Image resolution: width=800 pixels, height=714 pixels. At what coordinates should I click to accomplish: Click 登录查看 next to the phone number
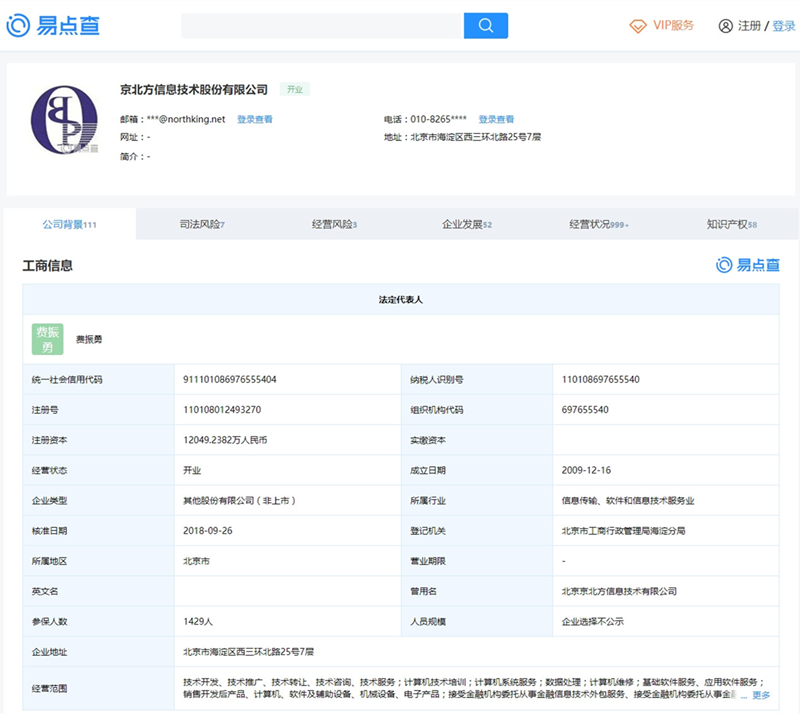[x=495, y=118]
